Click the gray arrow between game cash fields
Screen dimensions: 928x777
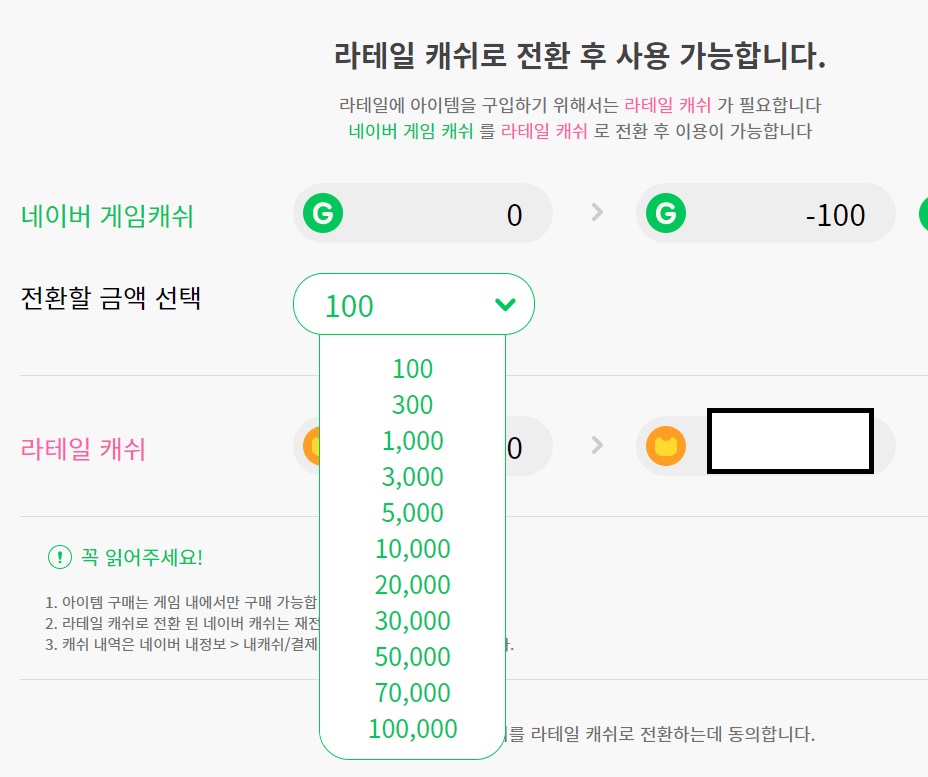[x=597, y=212]
